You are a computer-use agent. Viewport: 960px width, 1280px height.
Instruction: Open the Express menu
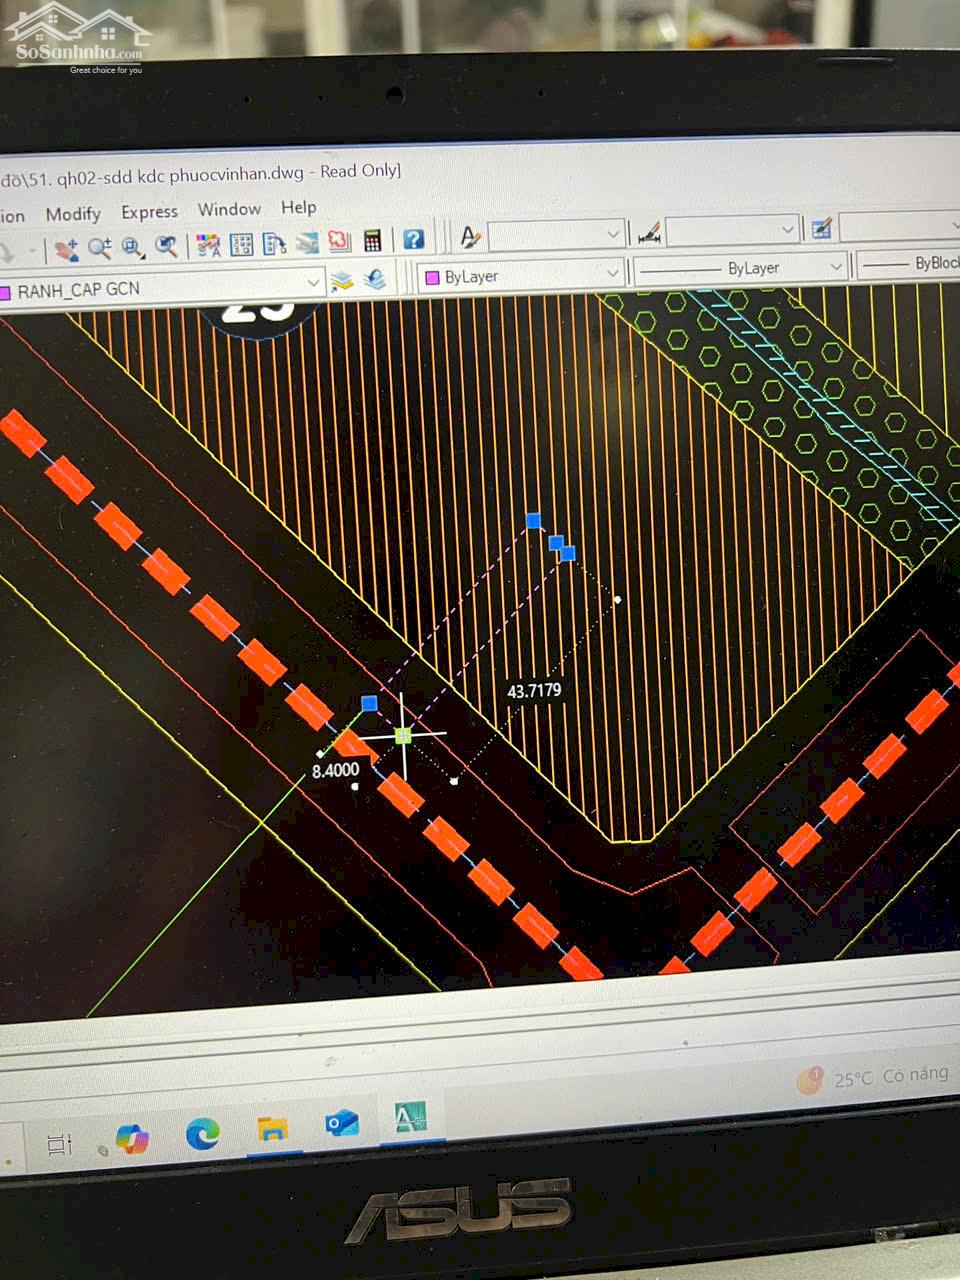149,212
